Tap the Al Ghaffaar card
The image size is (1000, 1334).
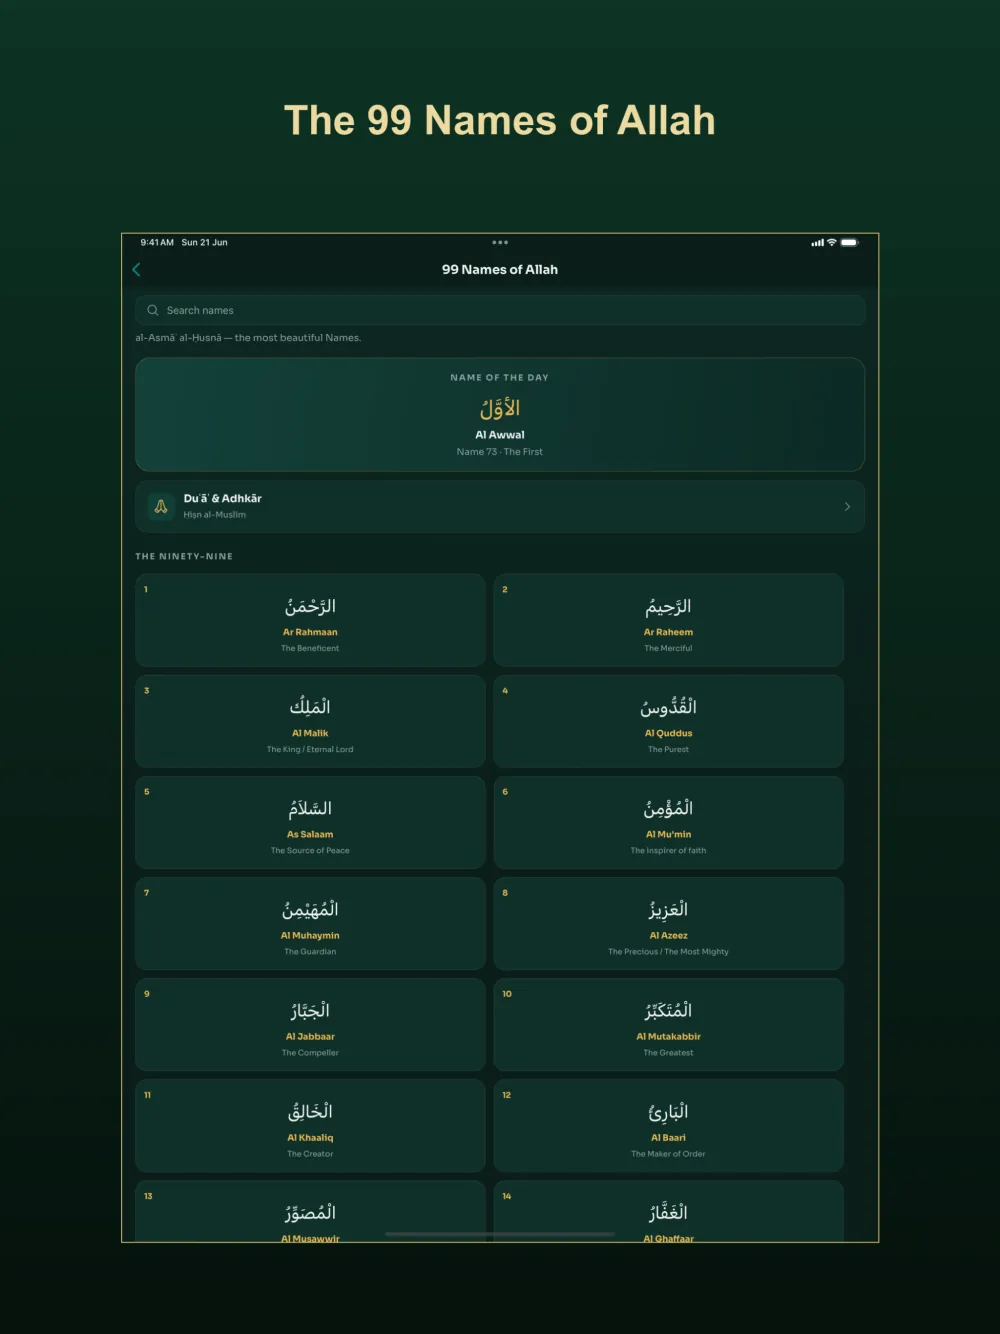[668, 1211]
